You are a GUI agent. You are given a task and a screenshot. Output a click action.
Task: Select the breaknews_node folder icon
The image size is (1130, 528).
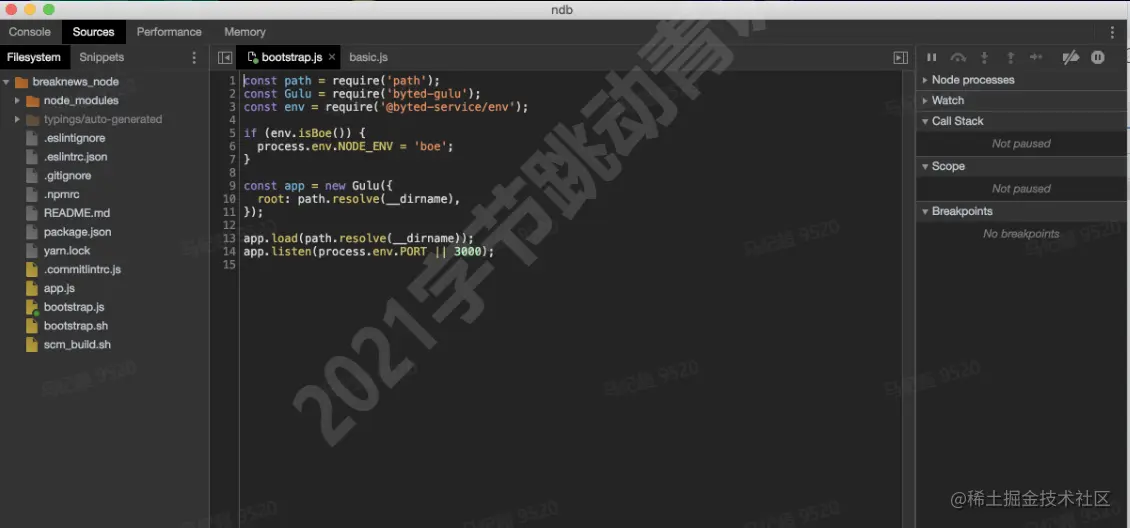(x=21, y=82)
